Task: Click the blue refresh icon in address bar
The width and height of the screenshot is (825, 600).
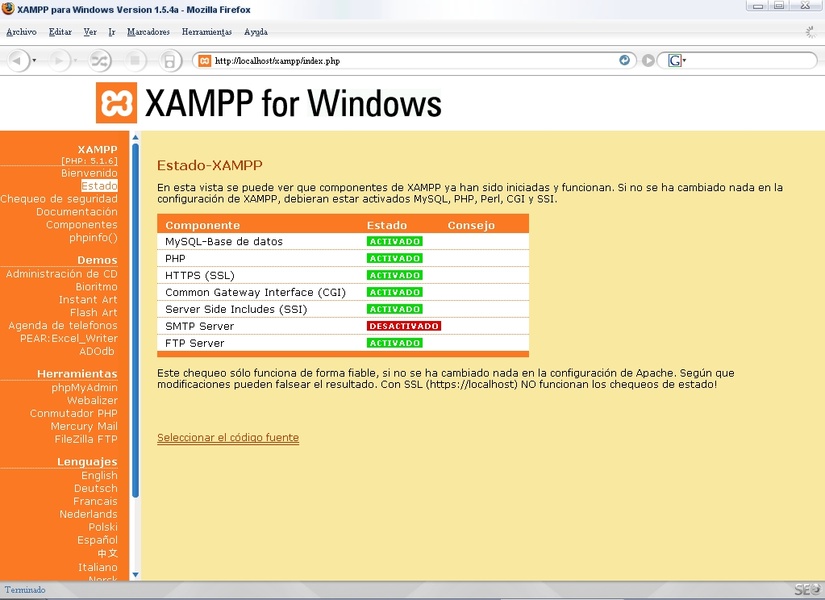Action: [x=624, y=61]
